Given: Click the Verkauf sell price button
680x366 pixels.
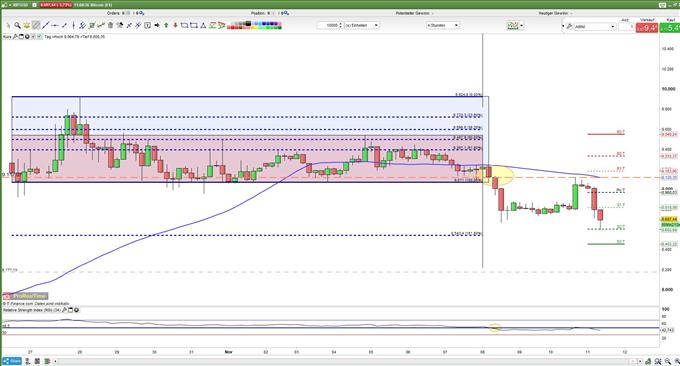Looking at the screenshot, I should 647,28.
